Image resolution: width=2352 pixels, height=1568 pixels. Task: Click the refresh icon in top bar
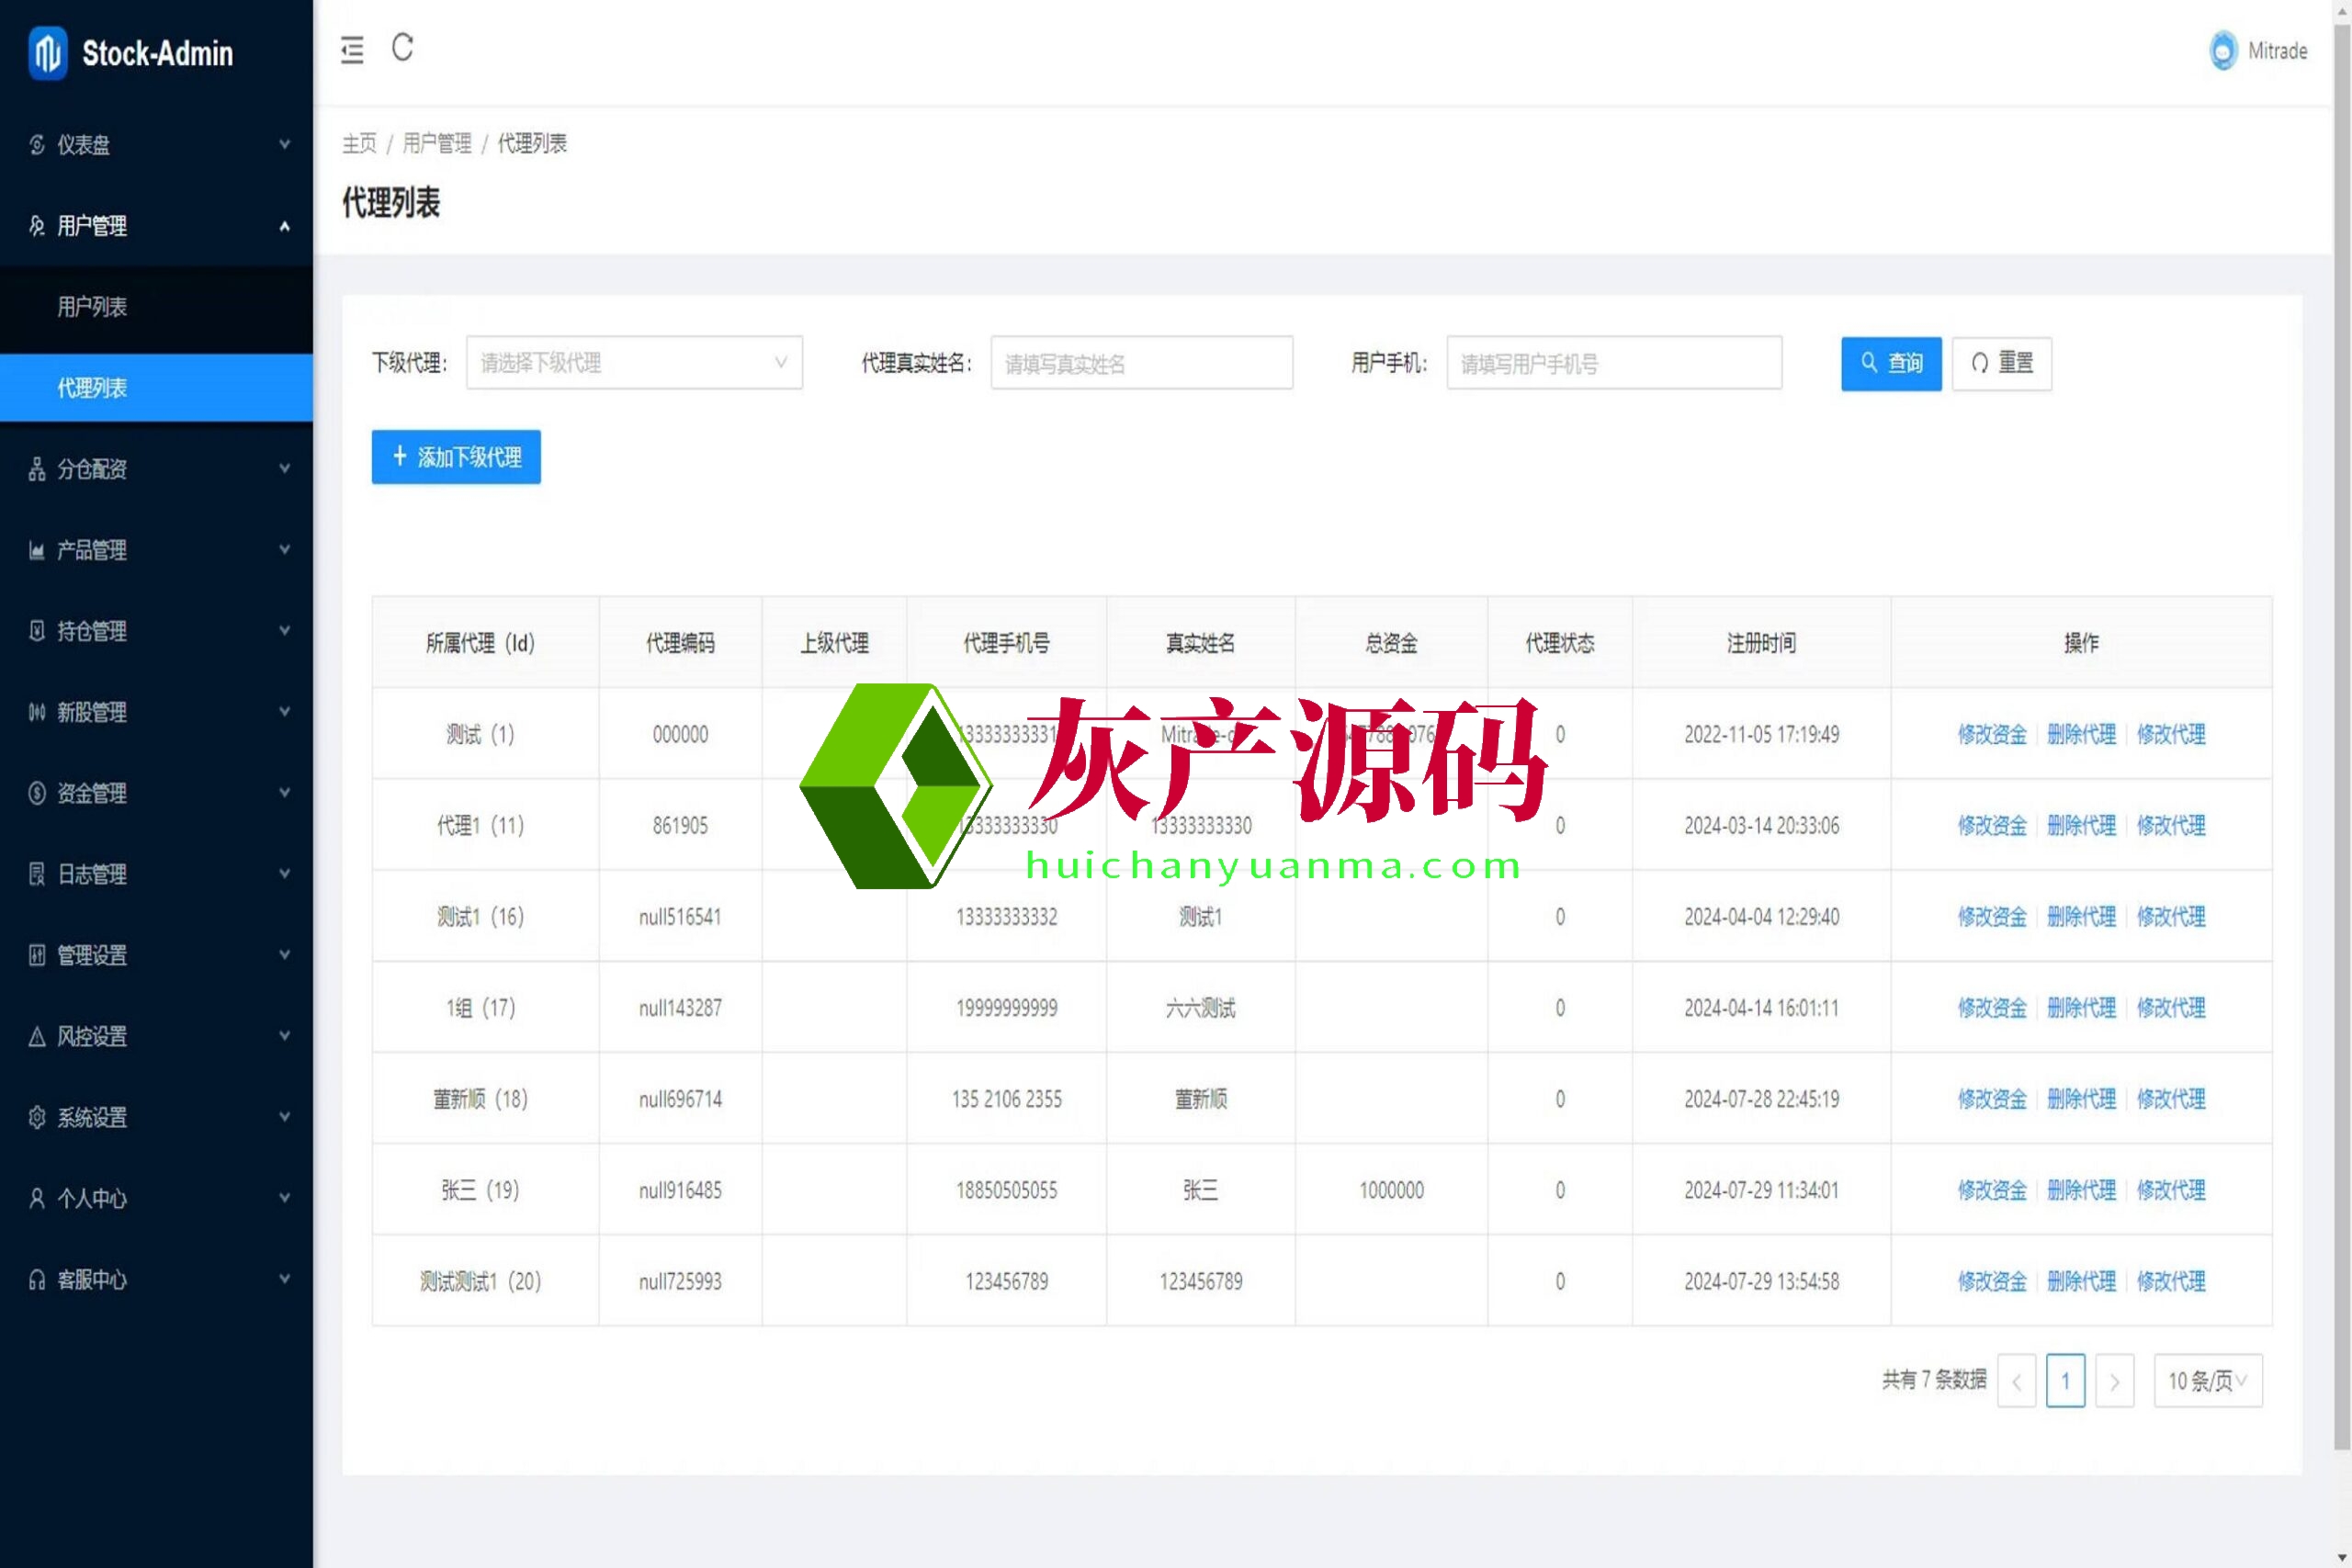pyautogui.click(x=402, y=47)
